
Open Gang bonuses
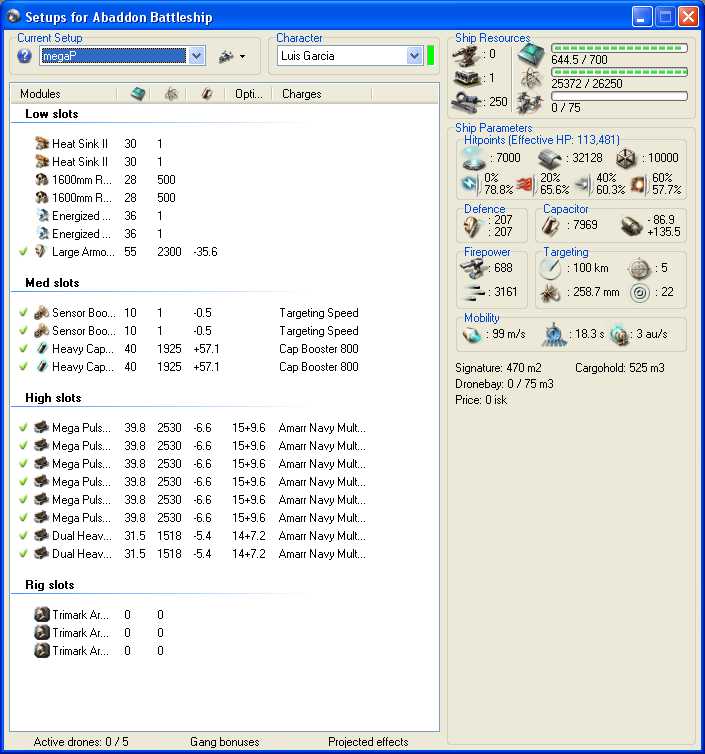[x=225, y=741]
